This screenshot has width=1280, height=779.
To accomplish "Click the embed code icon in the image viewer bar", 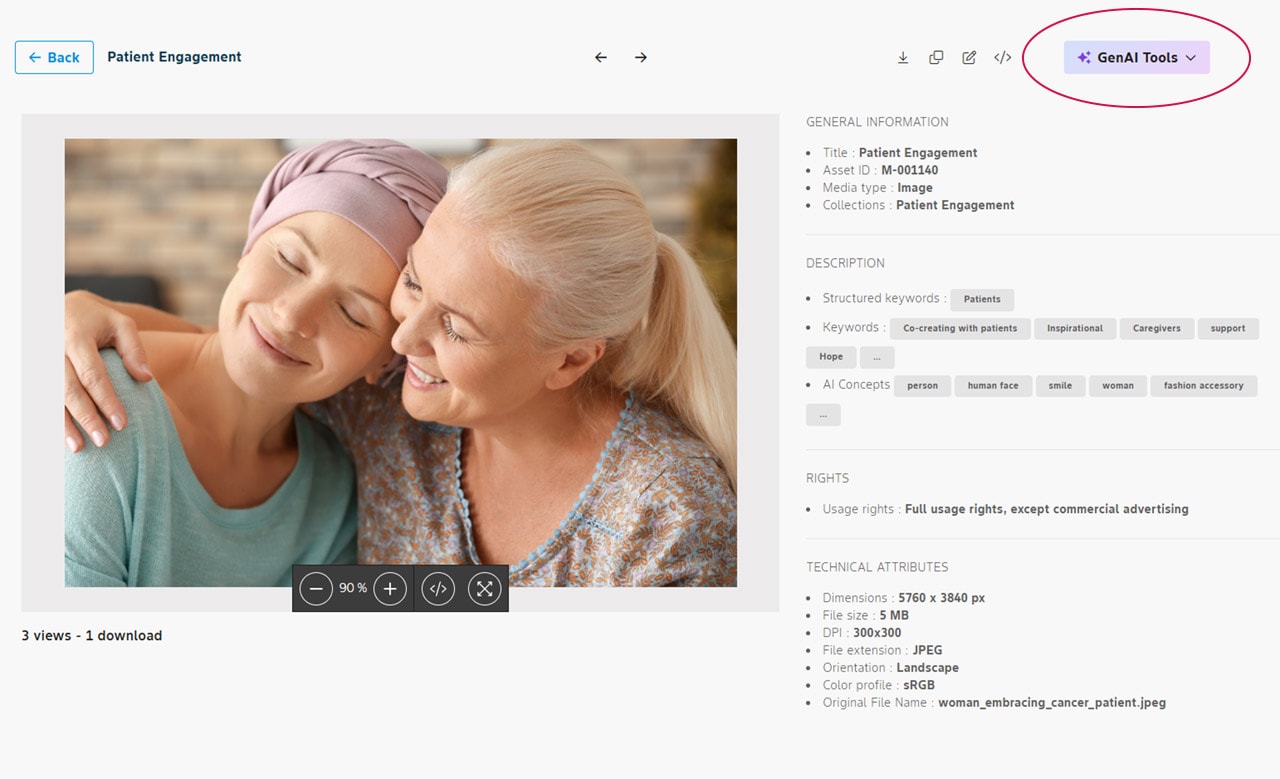I will (438, 588).
